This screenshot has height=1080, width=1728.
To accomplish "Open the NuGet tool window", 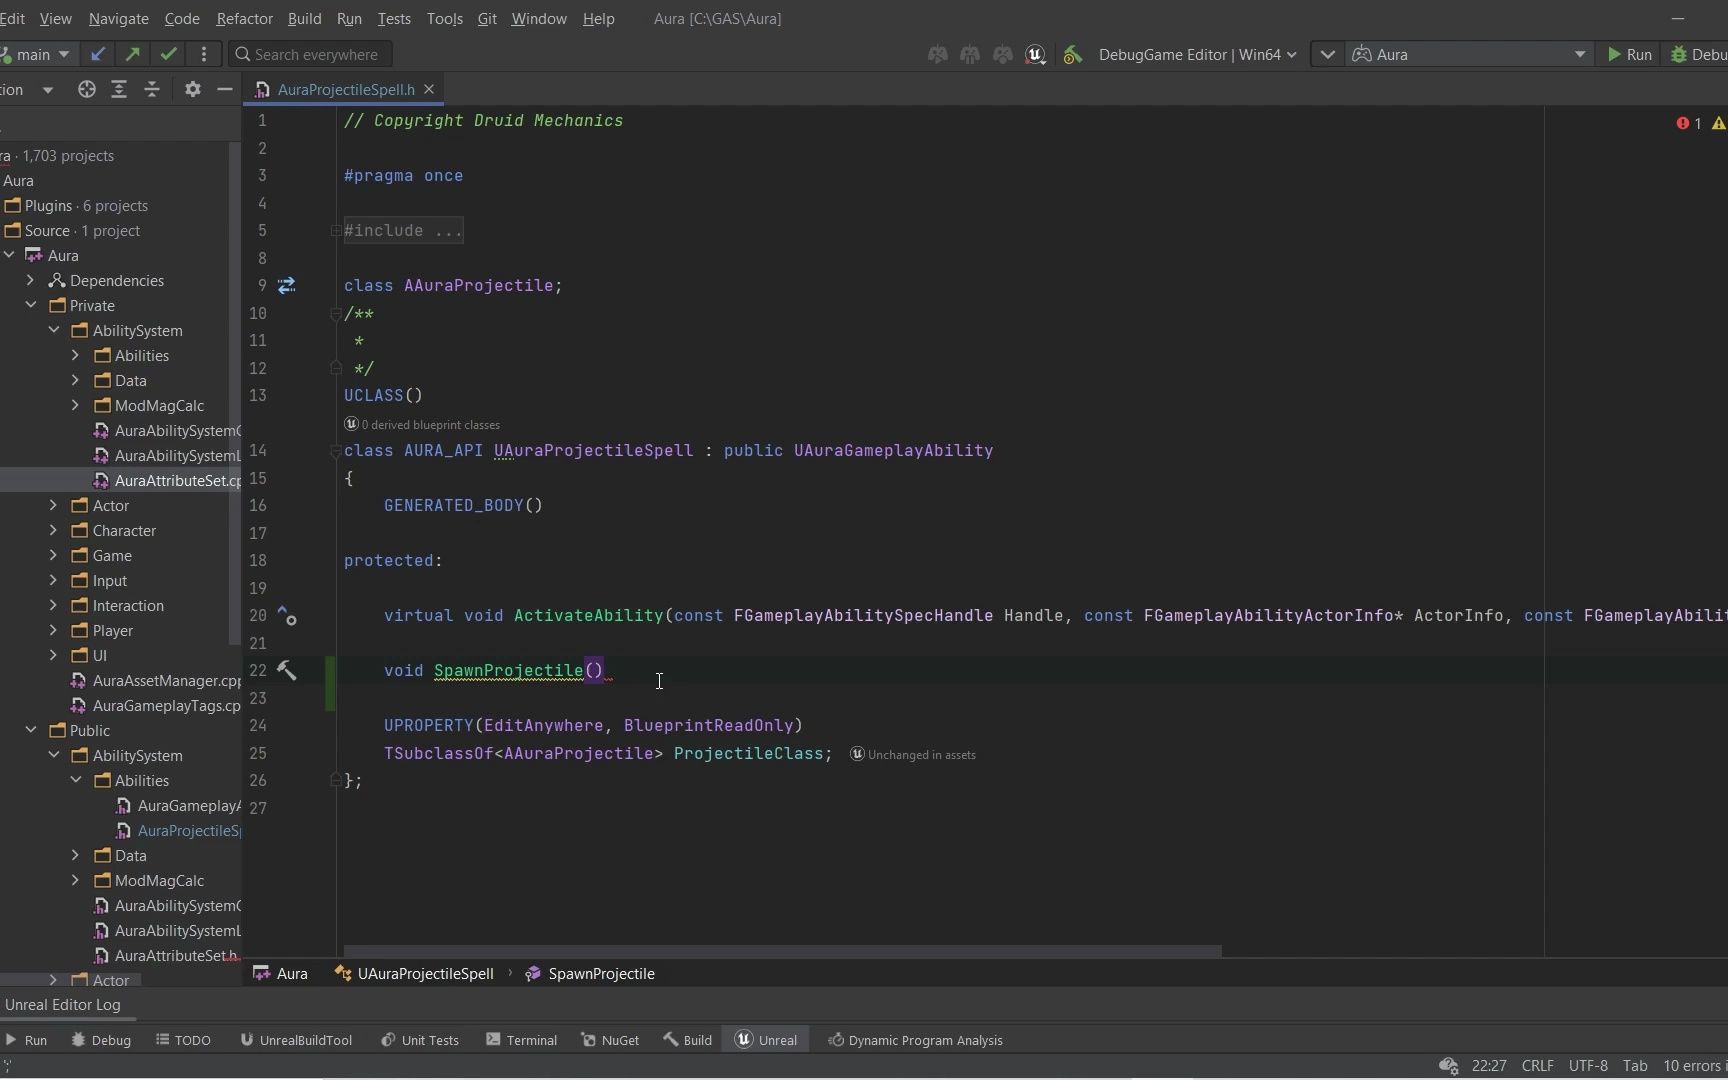I will pyautogui.click(x=610, y=1040).
